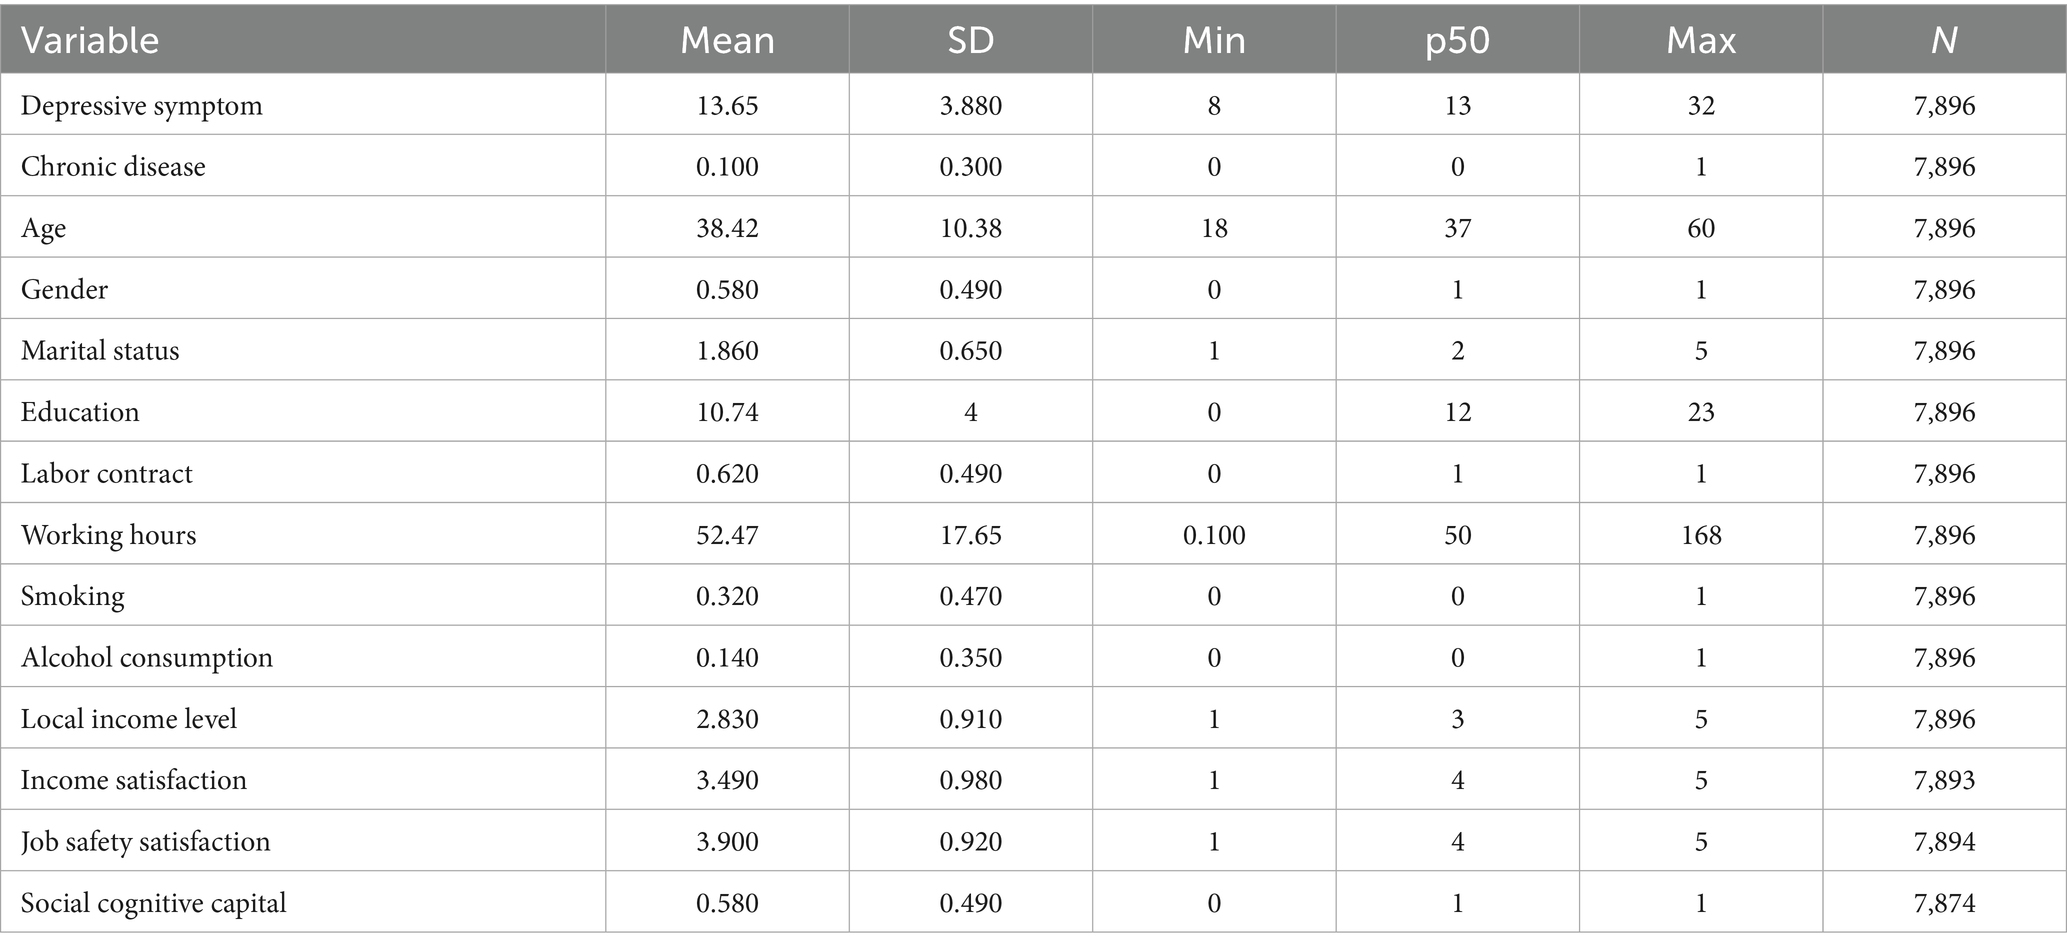Select the Local income level label

click(129, 719)
